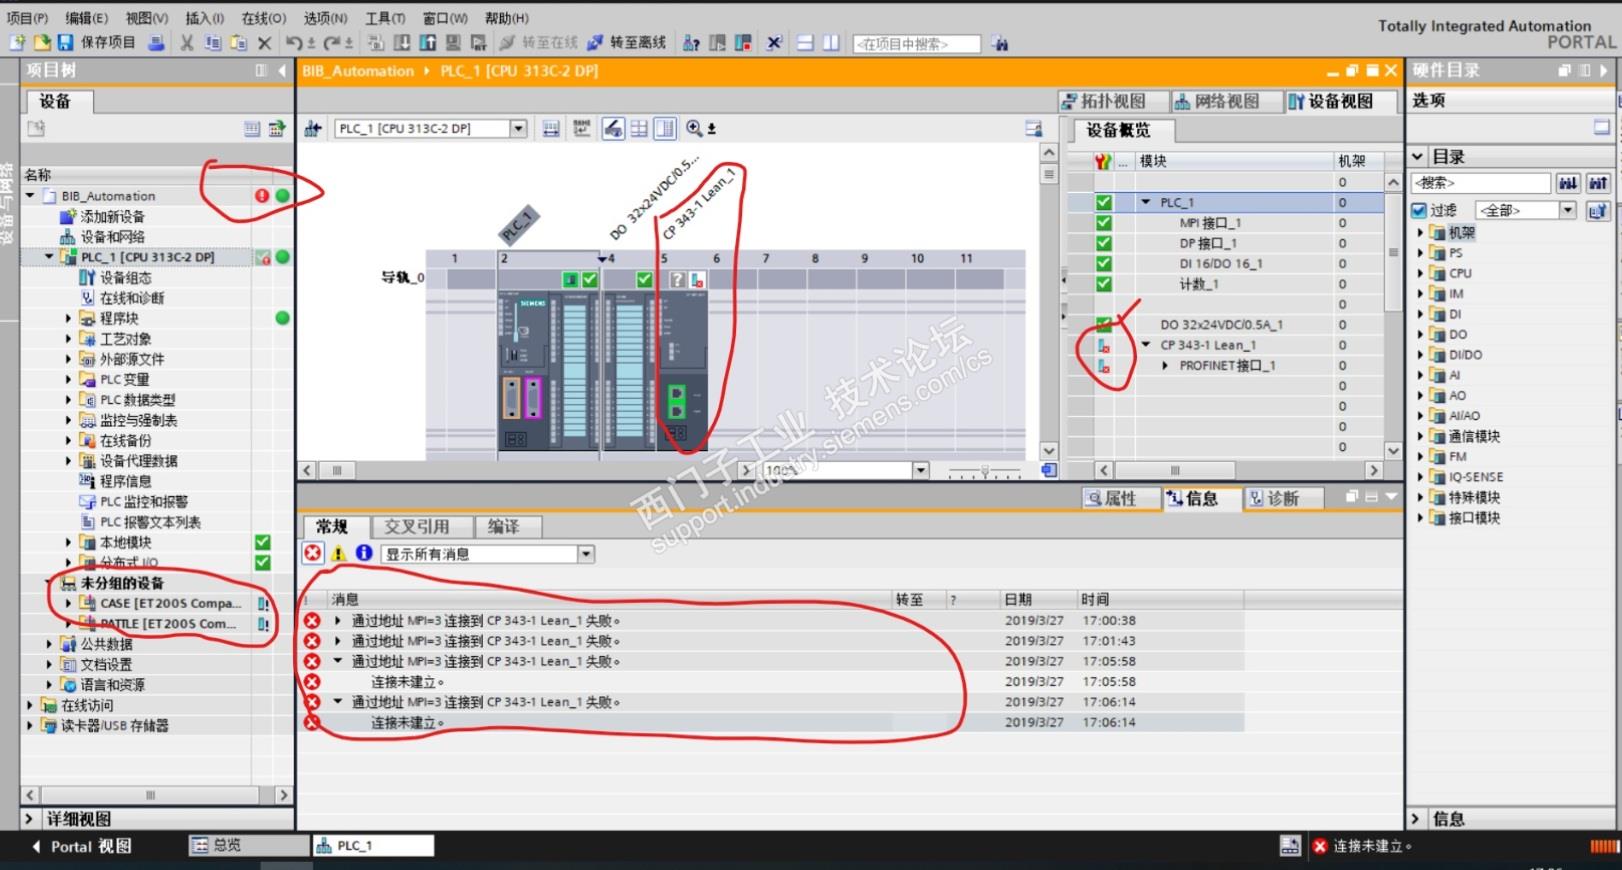Click the 保存项目 save button
Screen dimensions: 1622x870
(96, 43)
